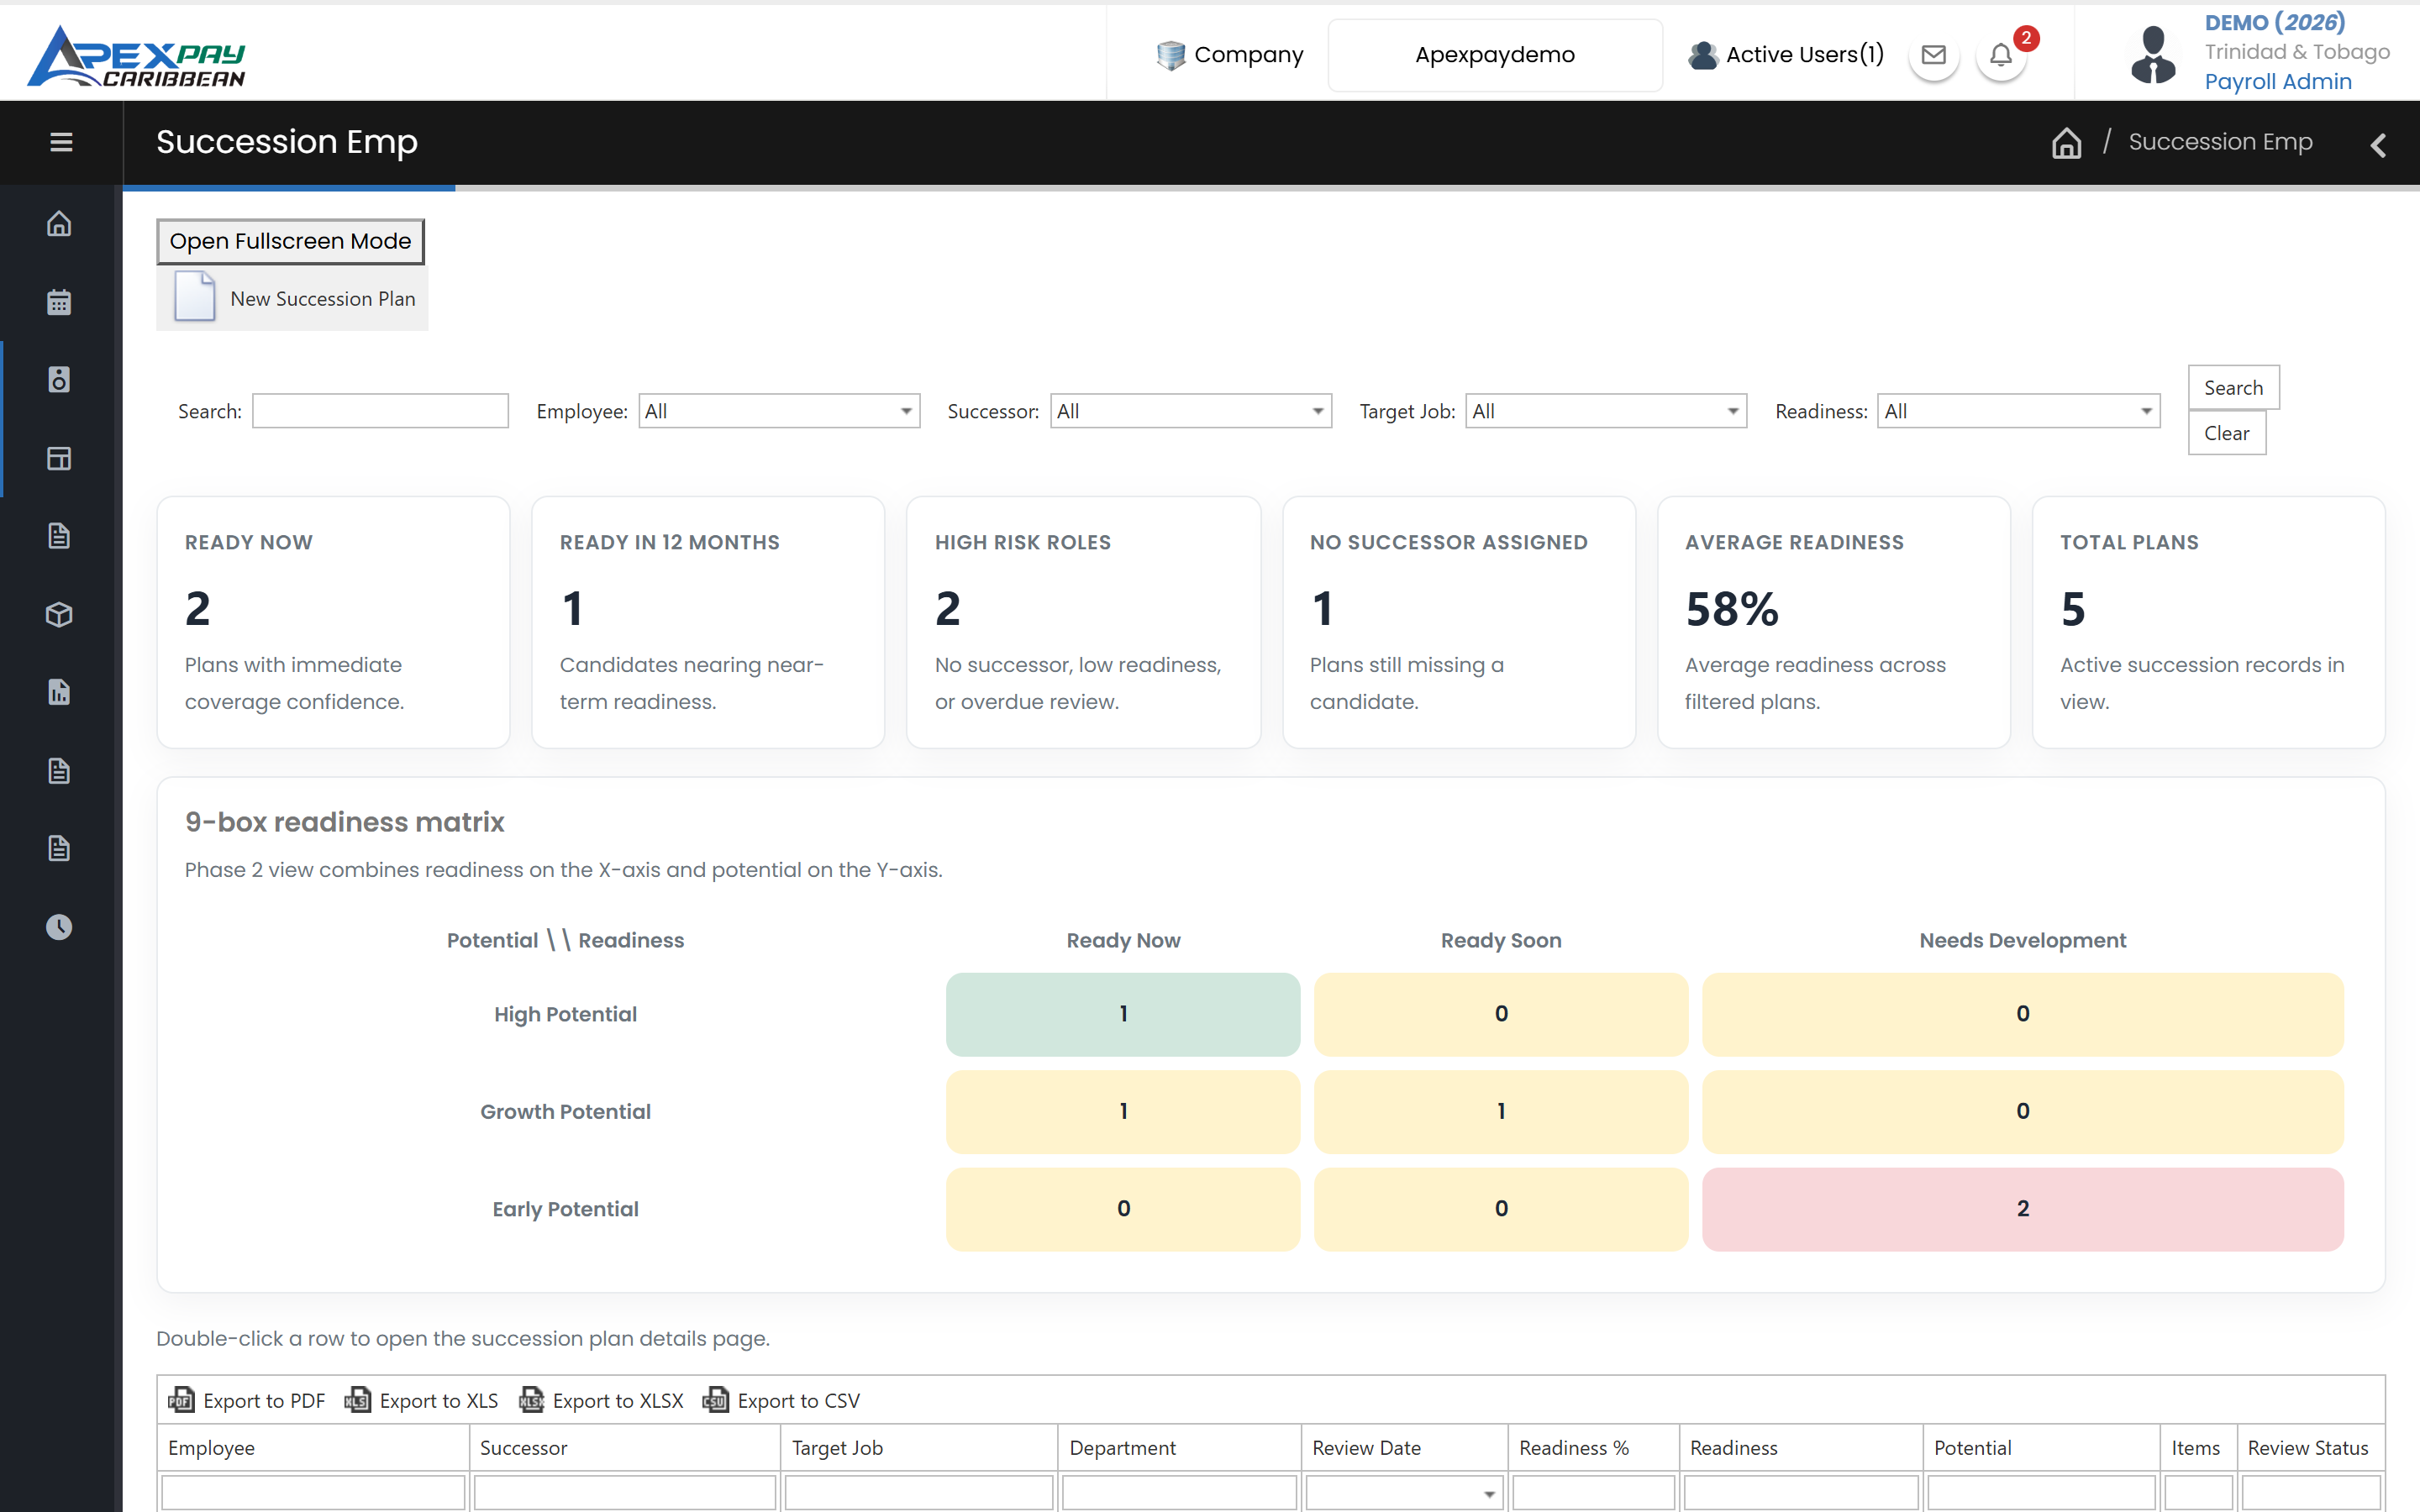Viewport: 2420px width, 1512px height.
Task: Open the mail envelope icon
Action: (1934, 55)
